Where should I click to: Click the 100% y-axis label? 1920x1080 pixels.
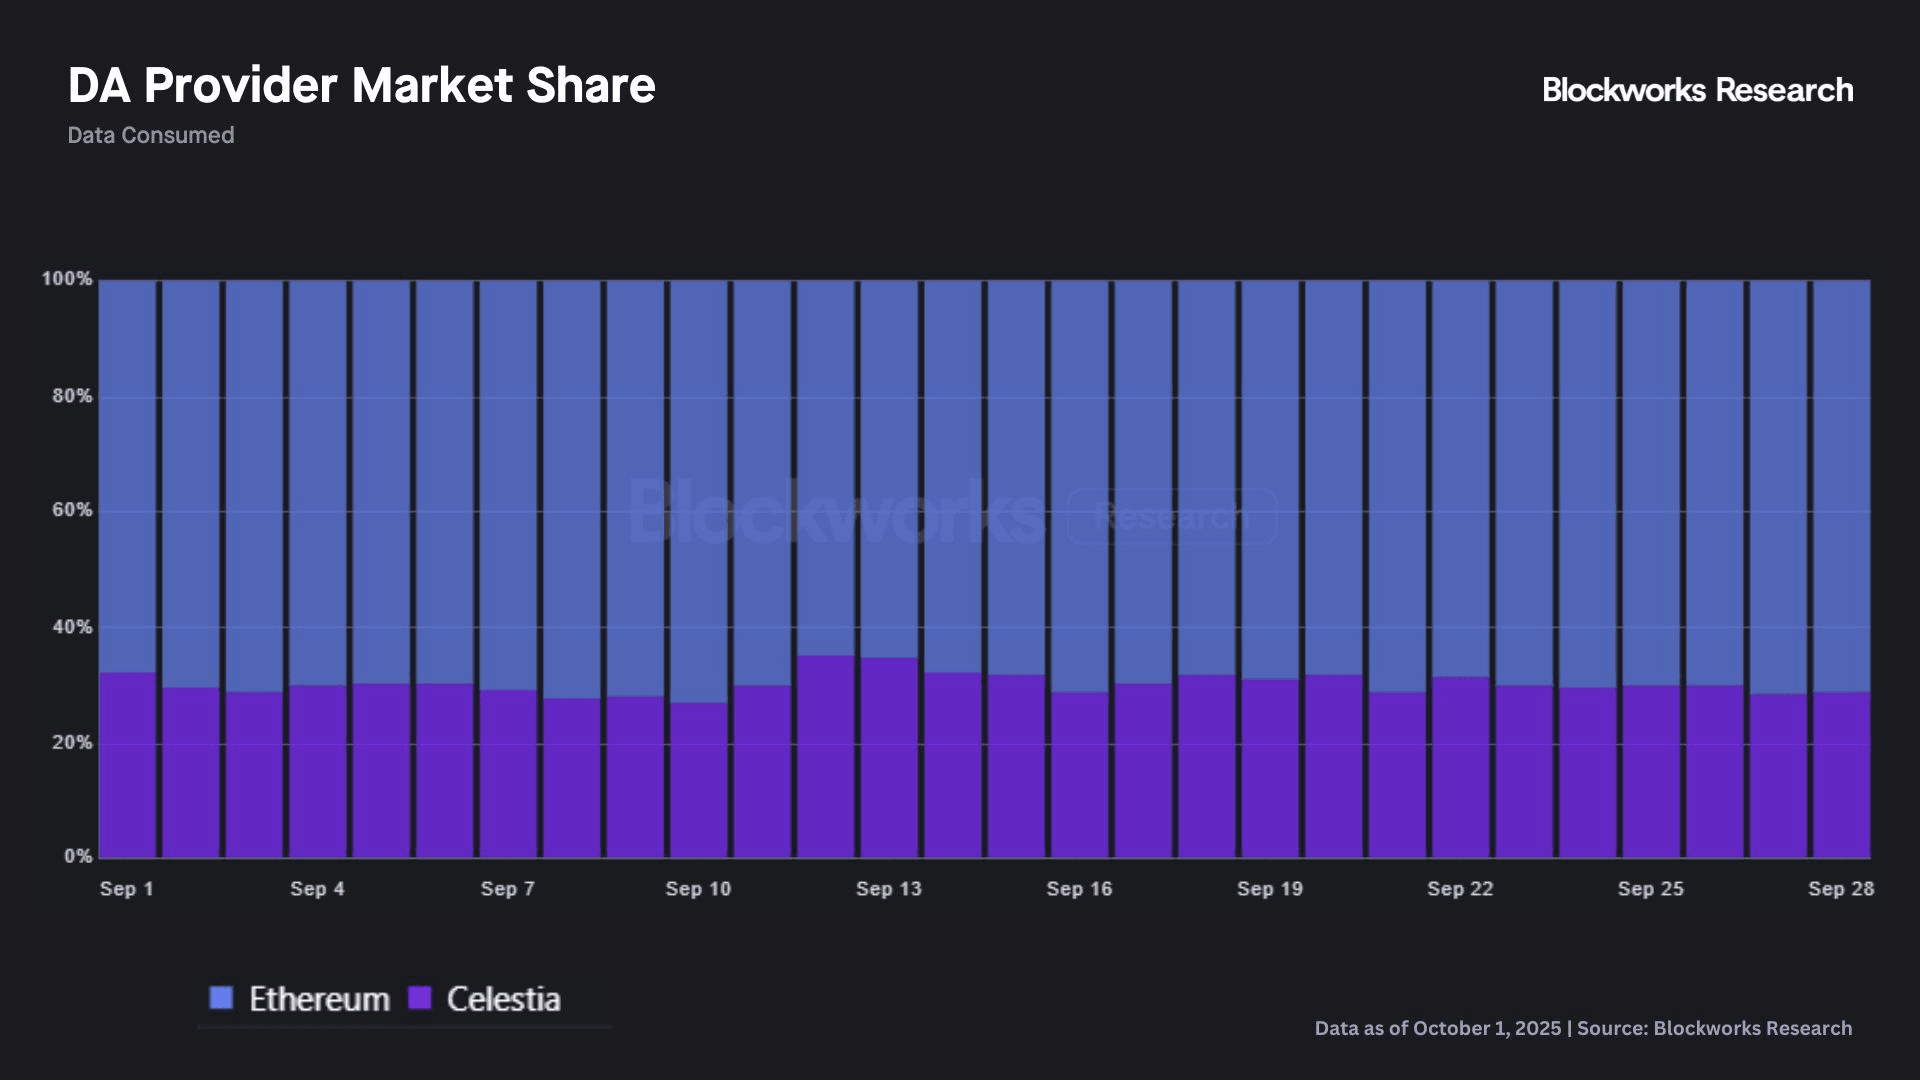click(x=67, y=279)
